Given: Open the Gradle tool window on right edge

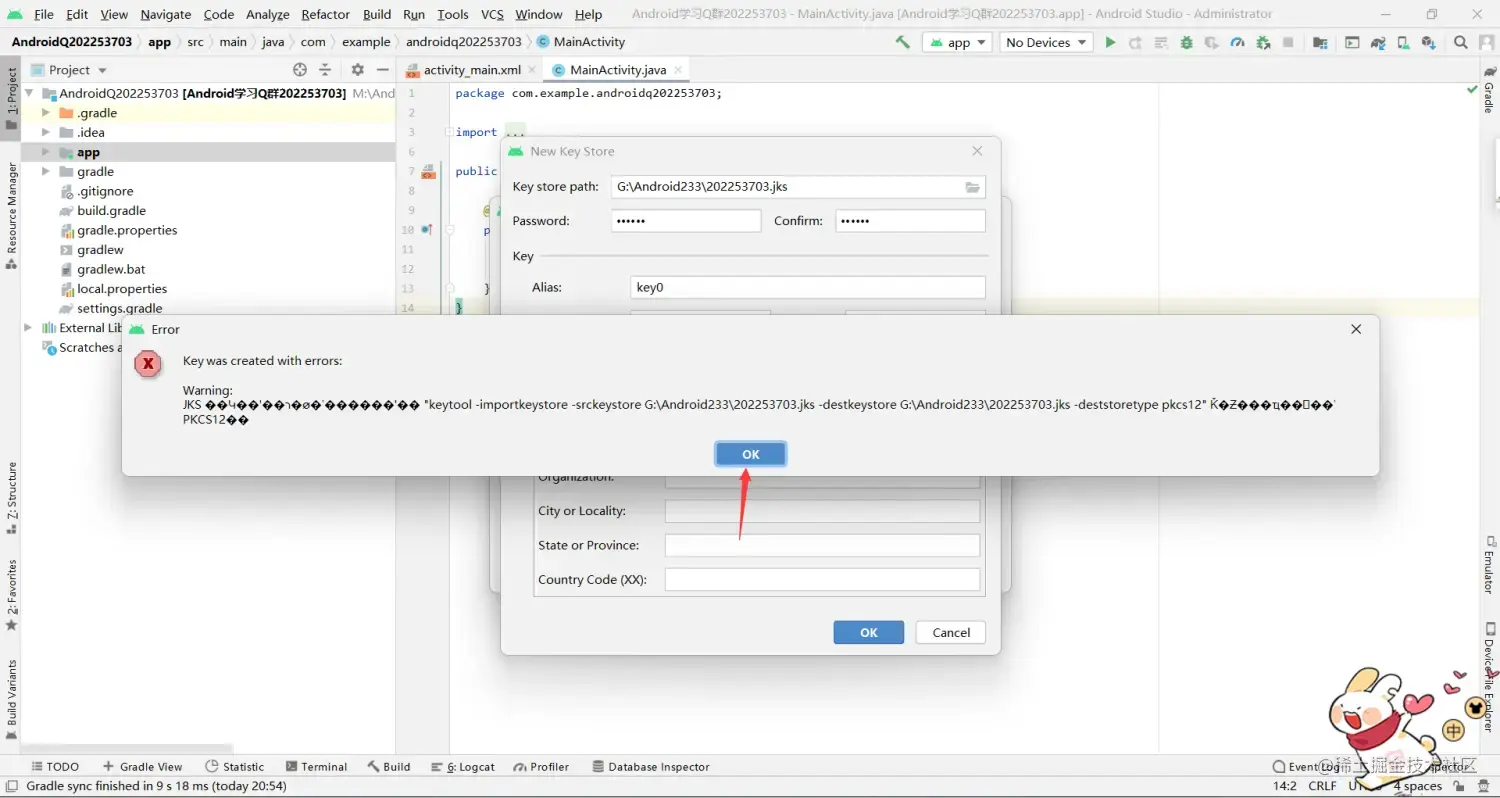Looking at the screenshot, I should (1488, 91).
